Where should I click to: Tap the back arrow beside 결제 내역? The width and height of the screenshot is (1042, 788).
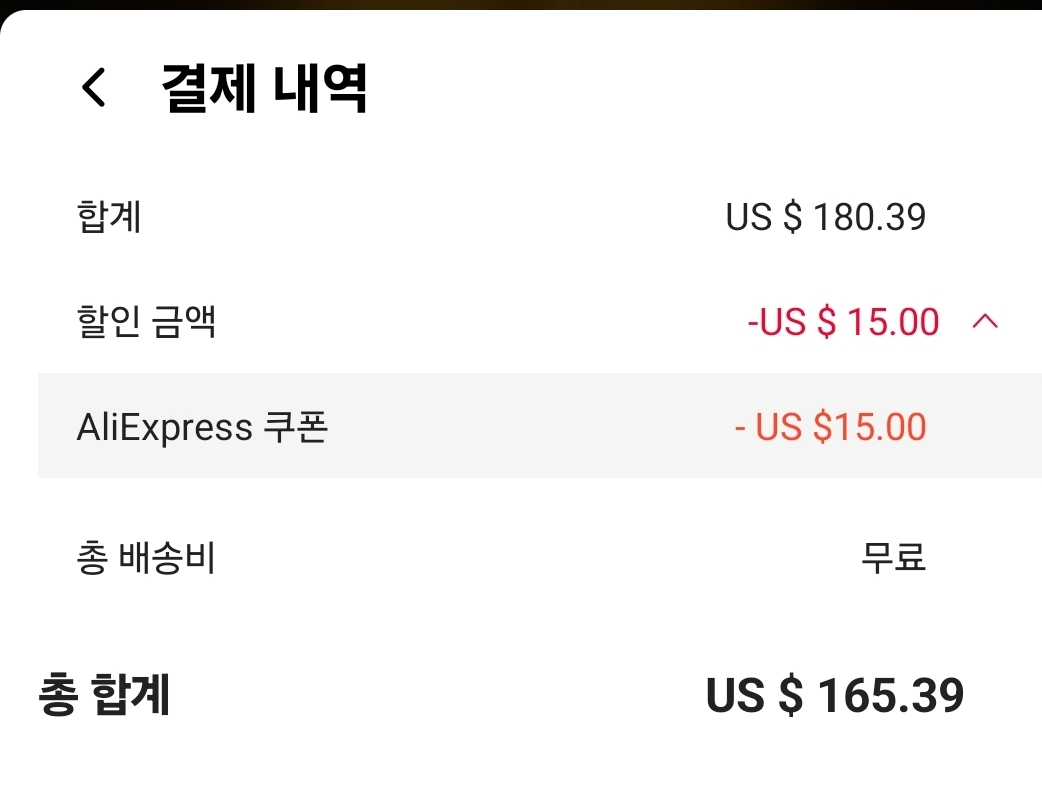click(x=94, y=89)
